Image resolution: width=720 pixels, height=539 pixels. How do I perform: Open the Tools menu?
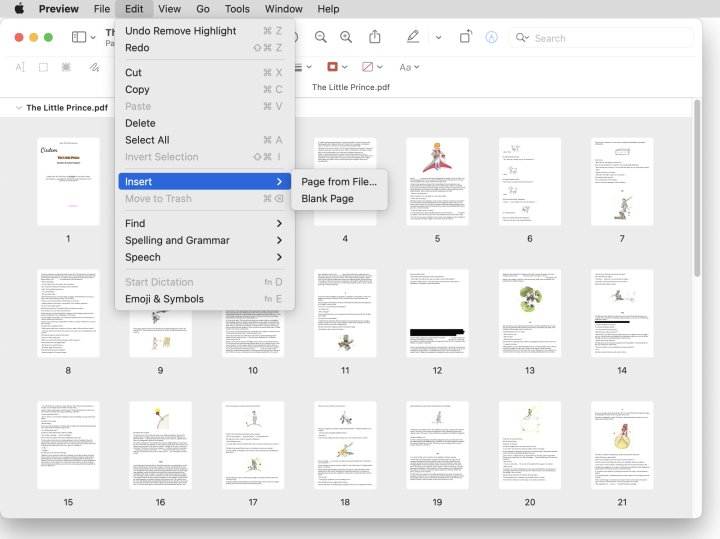pos(237,9)
